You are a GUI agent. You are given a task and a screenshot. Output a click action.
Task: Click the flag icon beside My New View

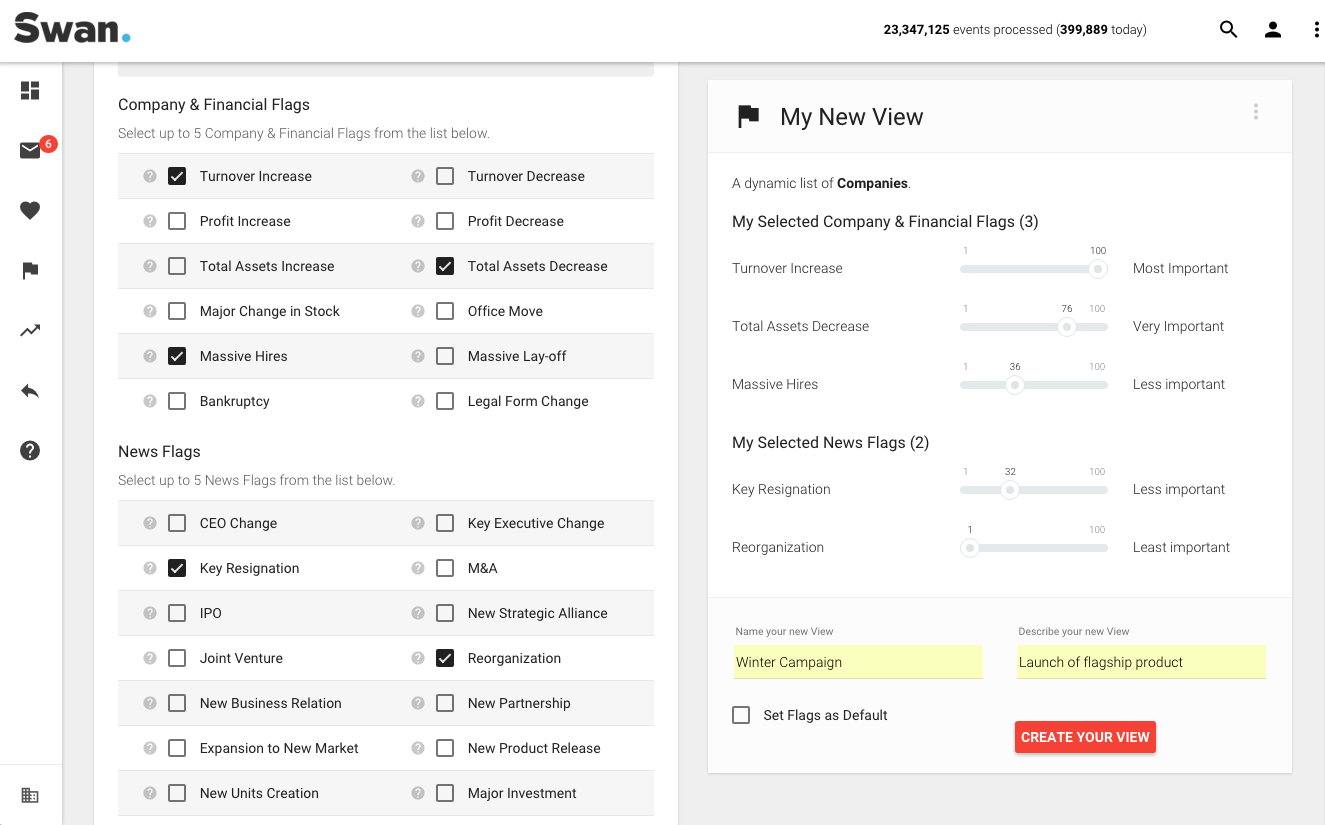pyautogui.click(x=748, y=117)
